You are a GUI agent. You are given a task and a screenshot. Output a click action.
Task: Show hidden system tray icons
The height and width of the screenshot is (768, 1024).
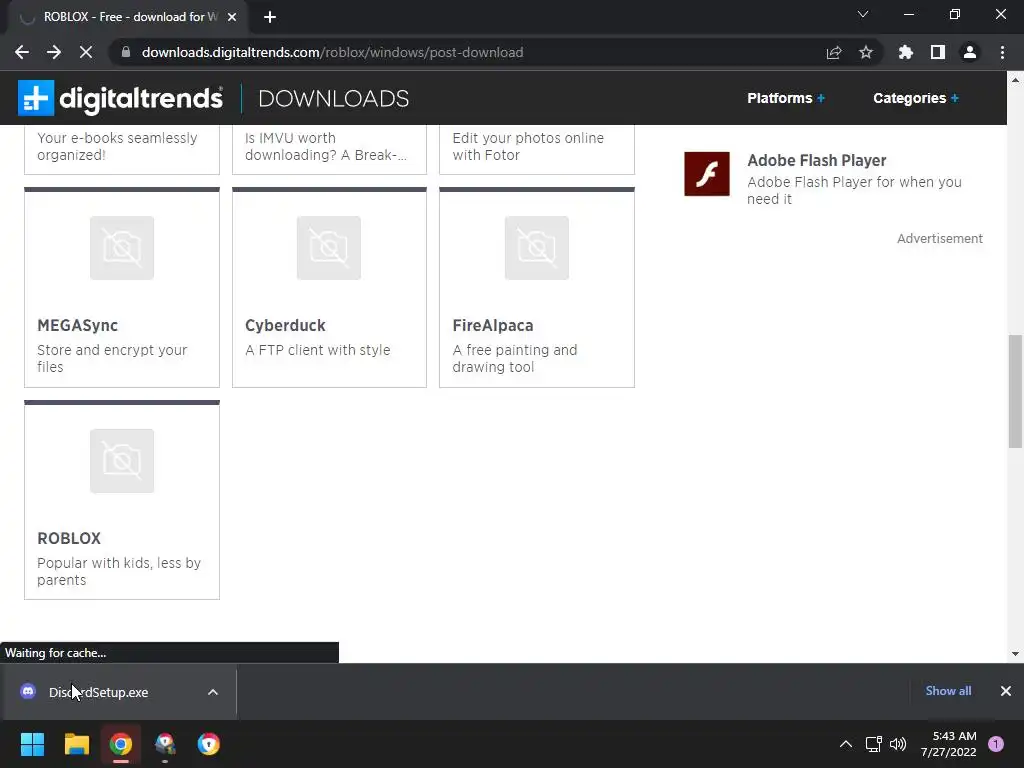(x=846, y=744)
